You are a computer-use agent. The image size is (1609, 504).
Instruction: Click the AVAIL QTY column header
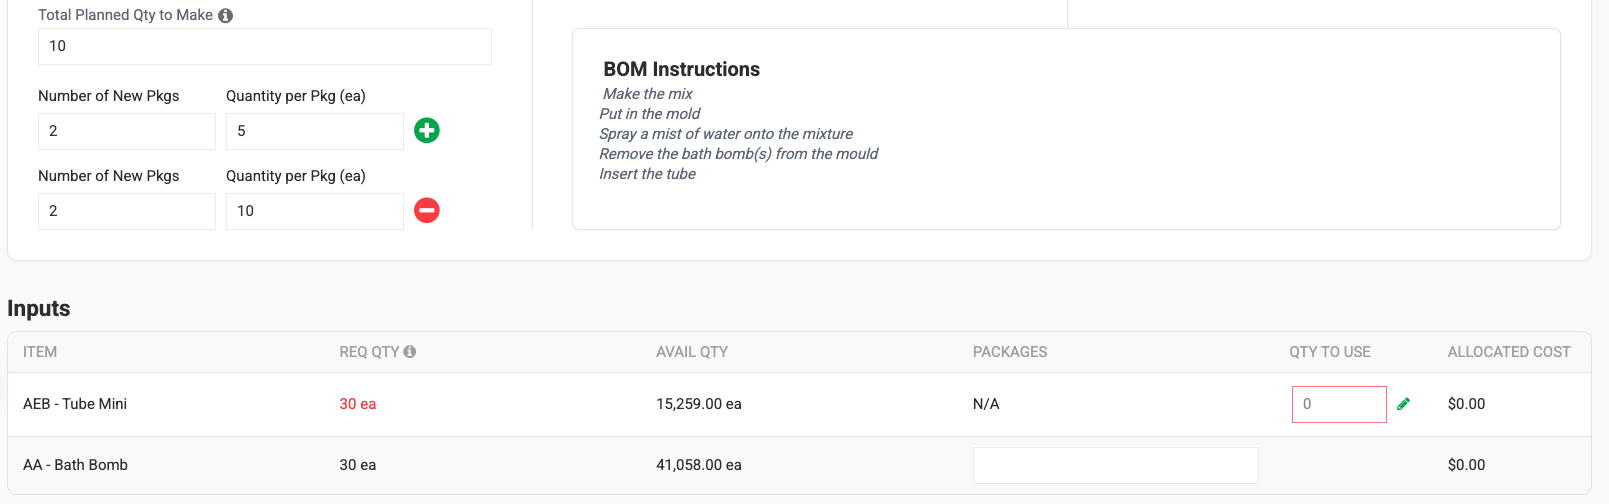692,352
